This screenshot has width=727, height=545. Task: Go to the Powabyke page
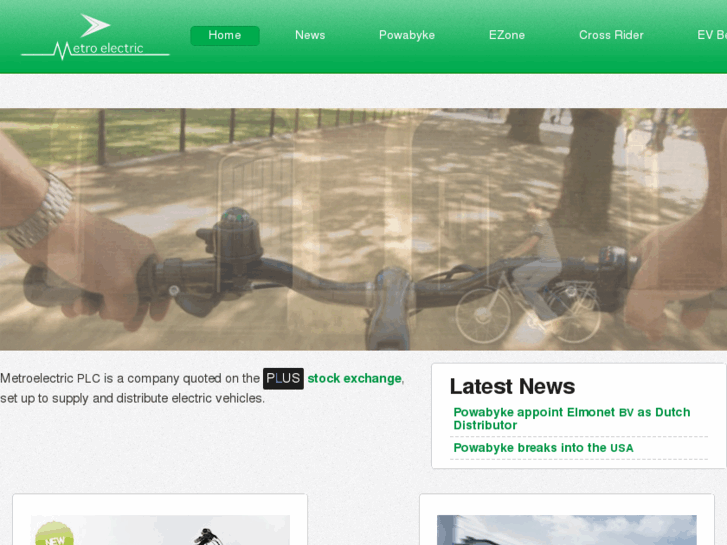click(407, 35)
